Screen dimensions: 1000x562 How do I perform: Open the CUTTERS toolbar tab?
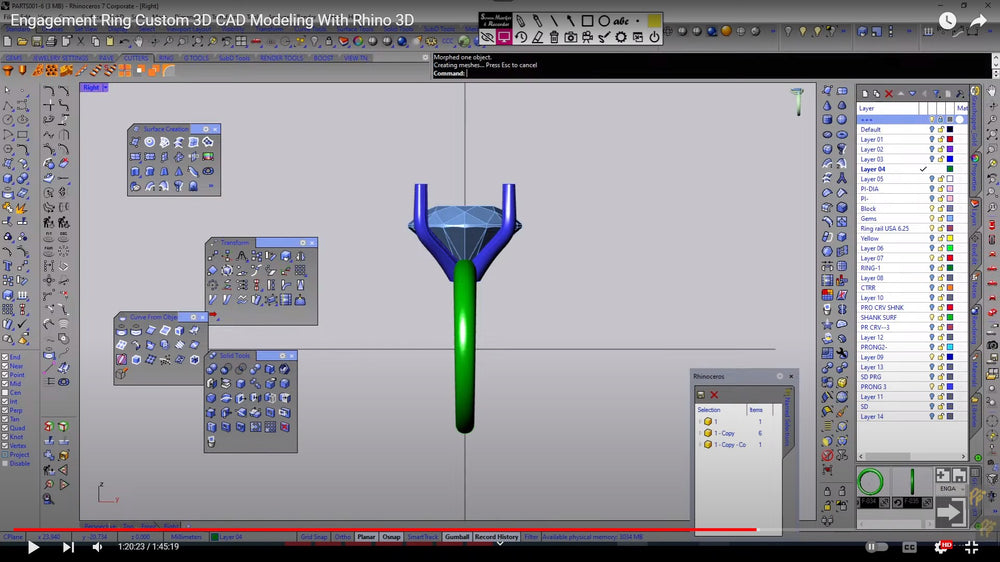(136, 58)
